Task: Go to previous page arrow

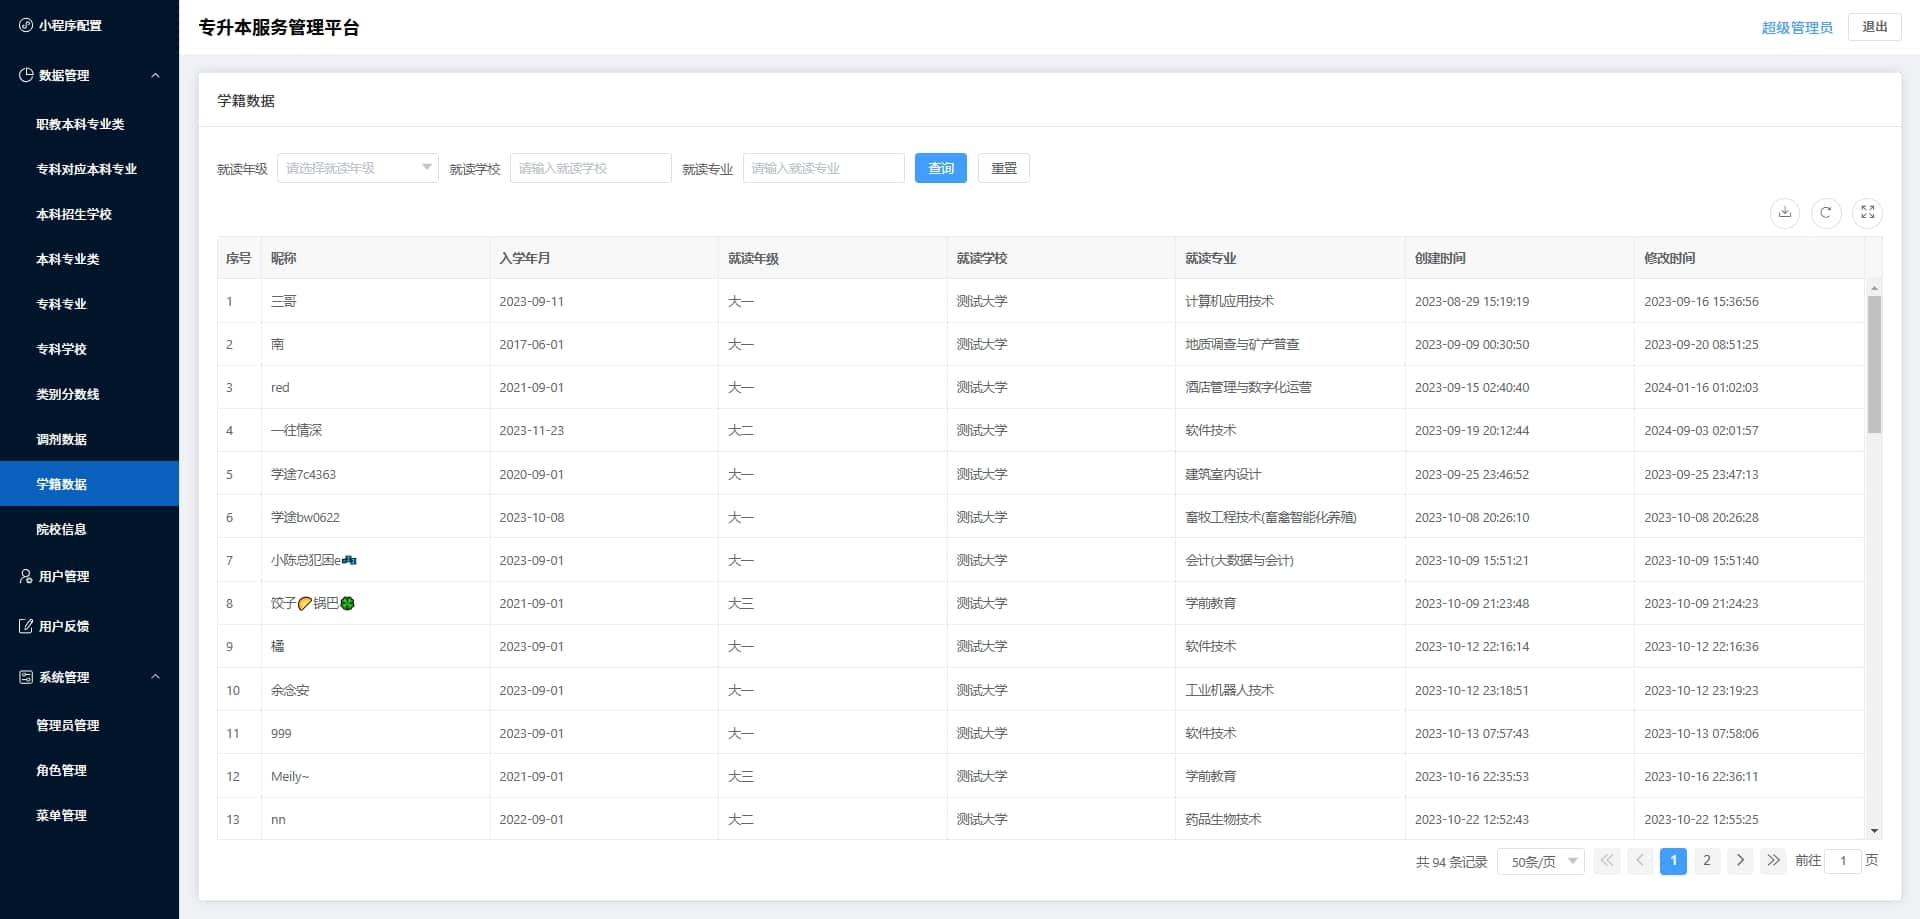Action: (x=1640, y=861)
